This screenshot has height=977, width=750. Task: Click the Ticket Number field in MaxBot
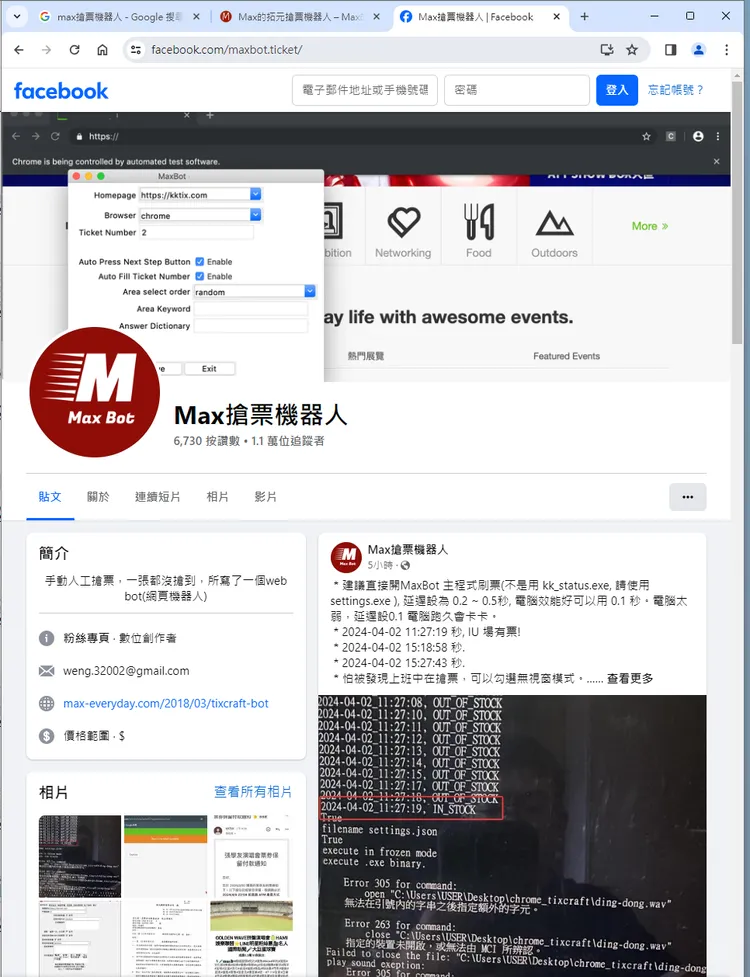pos(196,232)
